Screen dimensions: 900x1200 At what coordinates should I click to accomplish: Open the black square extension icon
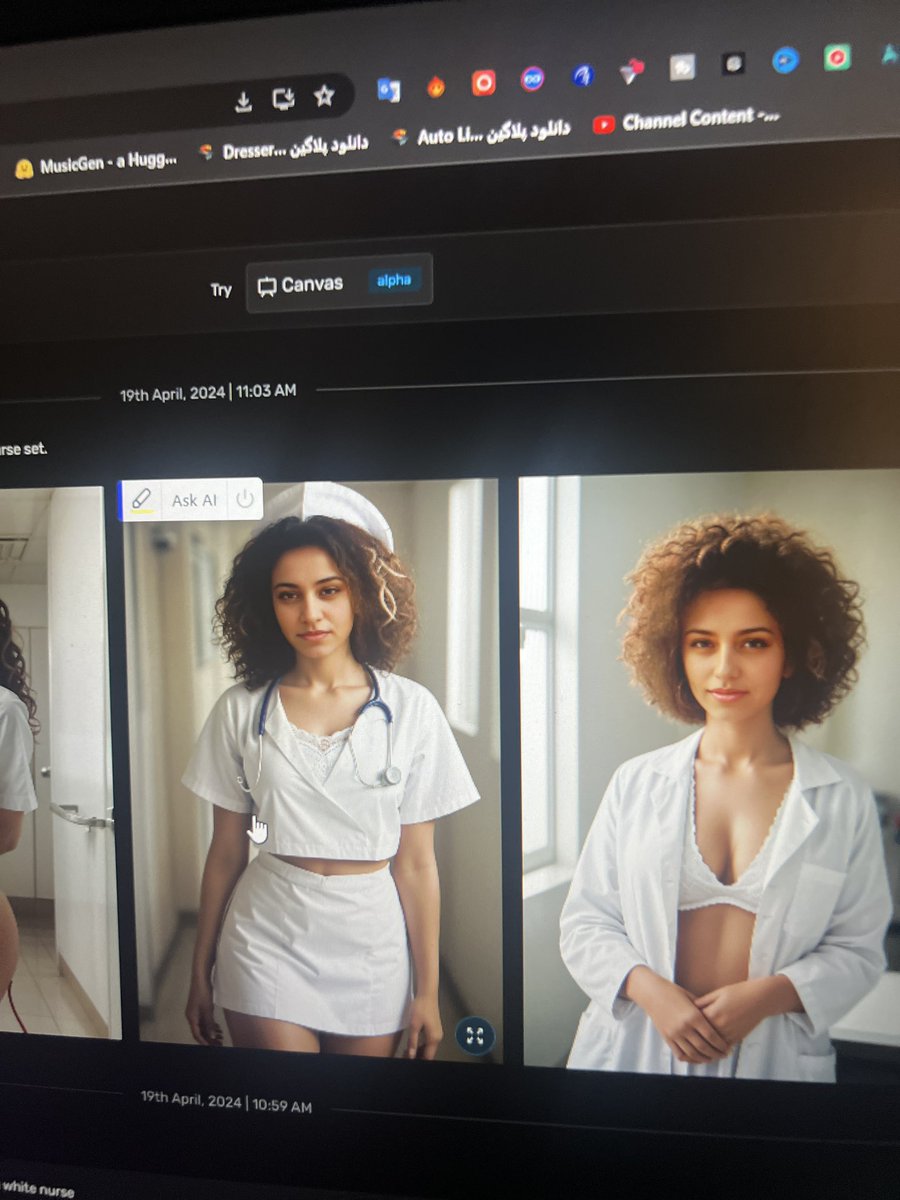coord(733,63)
